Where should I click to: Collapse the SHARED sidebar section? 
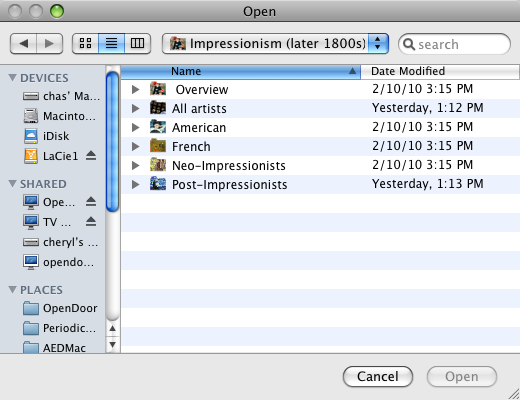click(12, 184)
